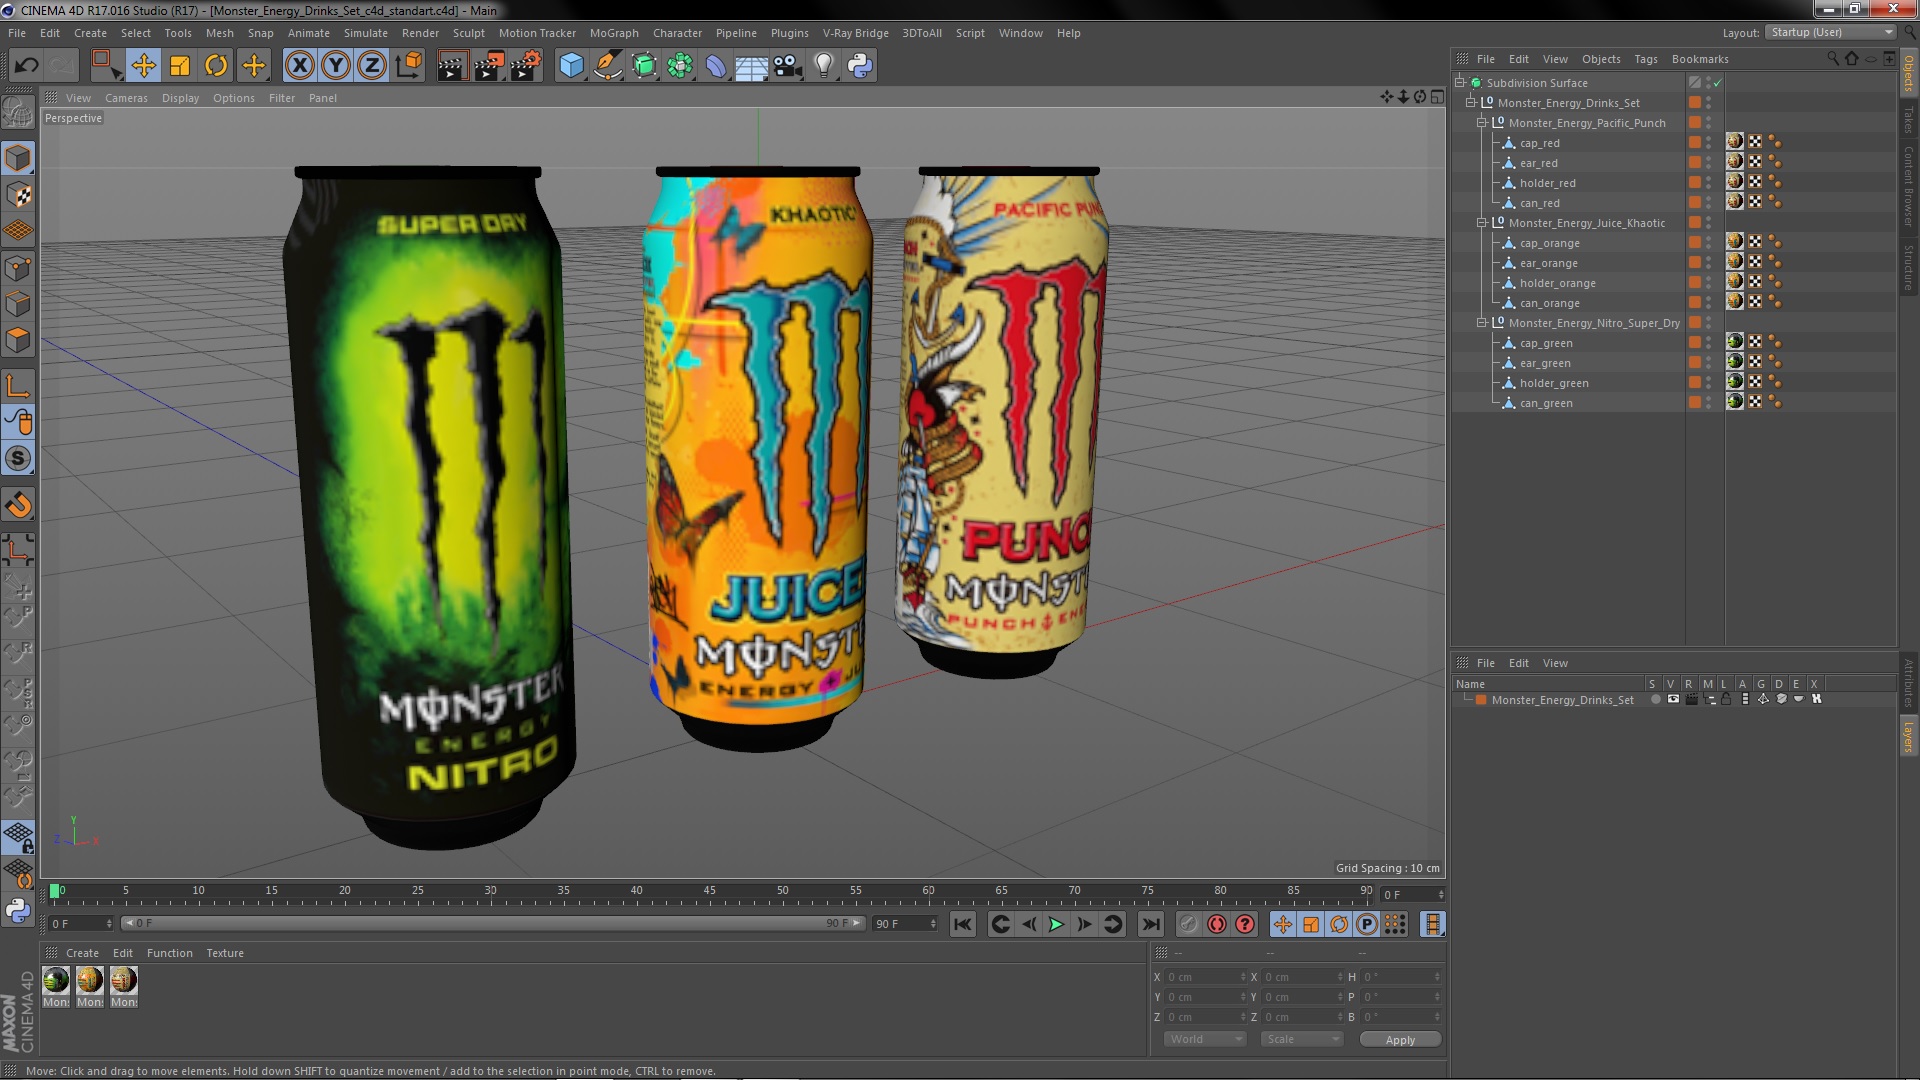Viewport: 1920px width, 1080px height.
Task: Toggle layer view eye for Monster_Energy_Drinks_Set
Action: click(1673, 700)
